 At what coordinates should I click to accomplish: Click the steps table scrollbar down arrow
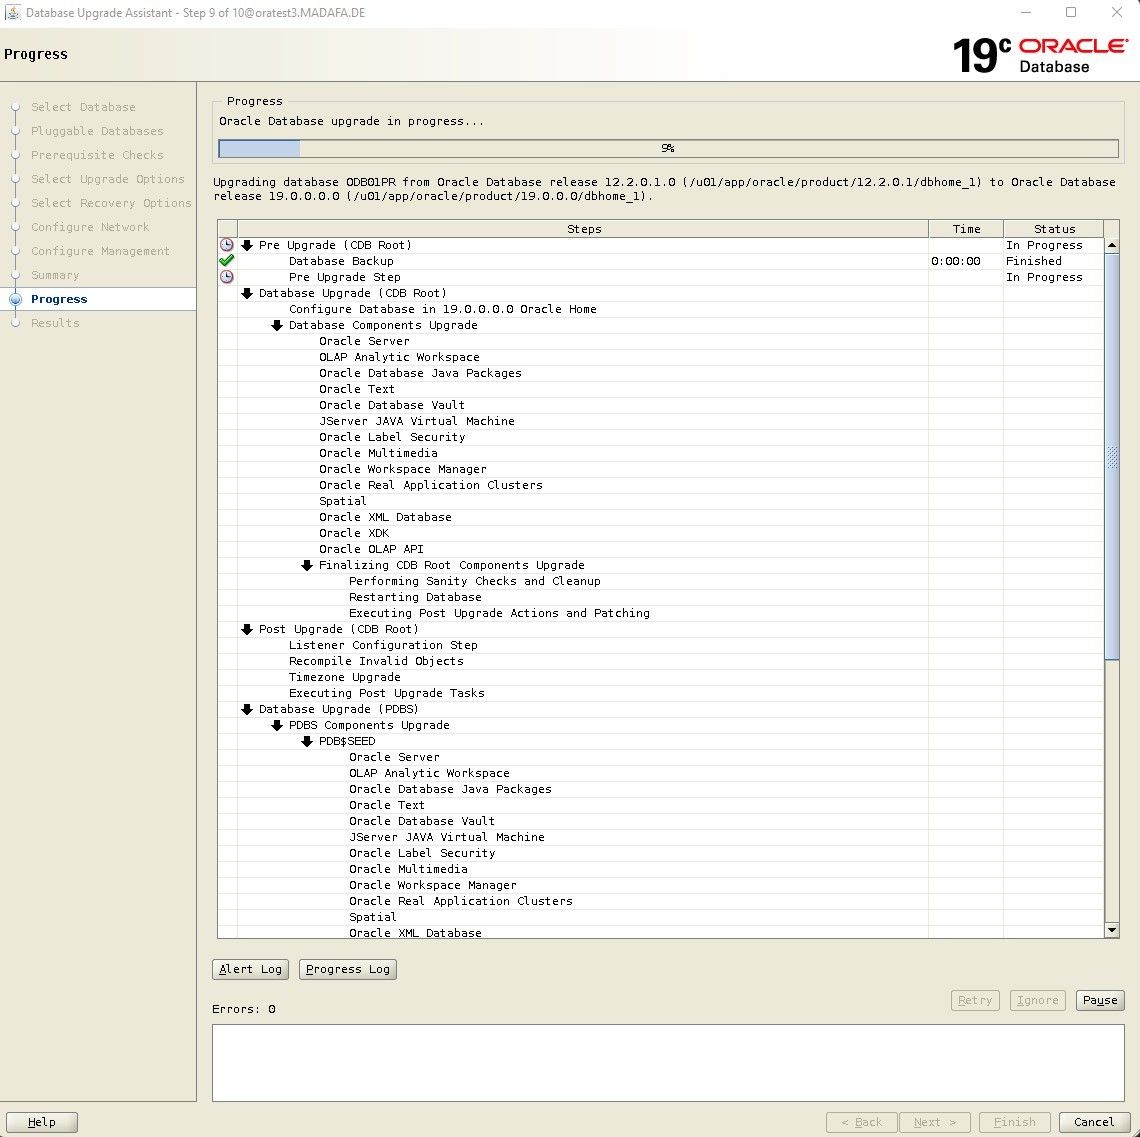coord(1112,930)
